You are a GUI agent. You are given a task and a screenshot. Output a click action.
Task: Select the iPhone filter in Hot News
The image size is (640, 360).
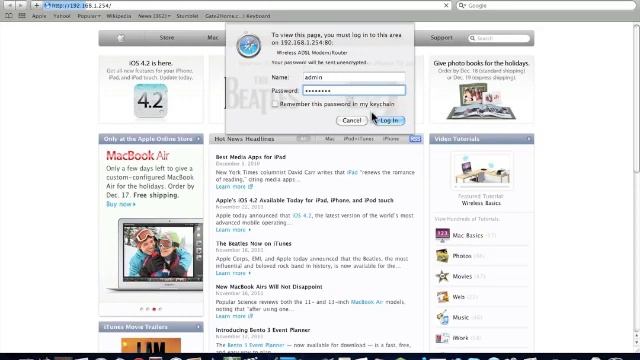tap(391, 139)
